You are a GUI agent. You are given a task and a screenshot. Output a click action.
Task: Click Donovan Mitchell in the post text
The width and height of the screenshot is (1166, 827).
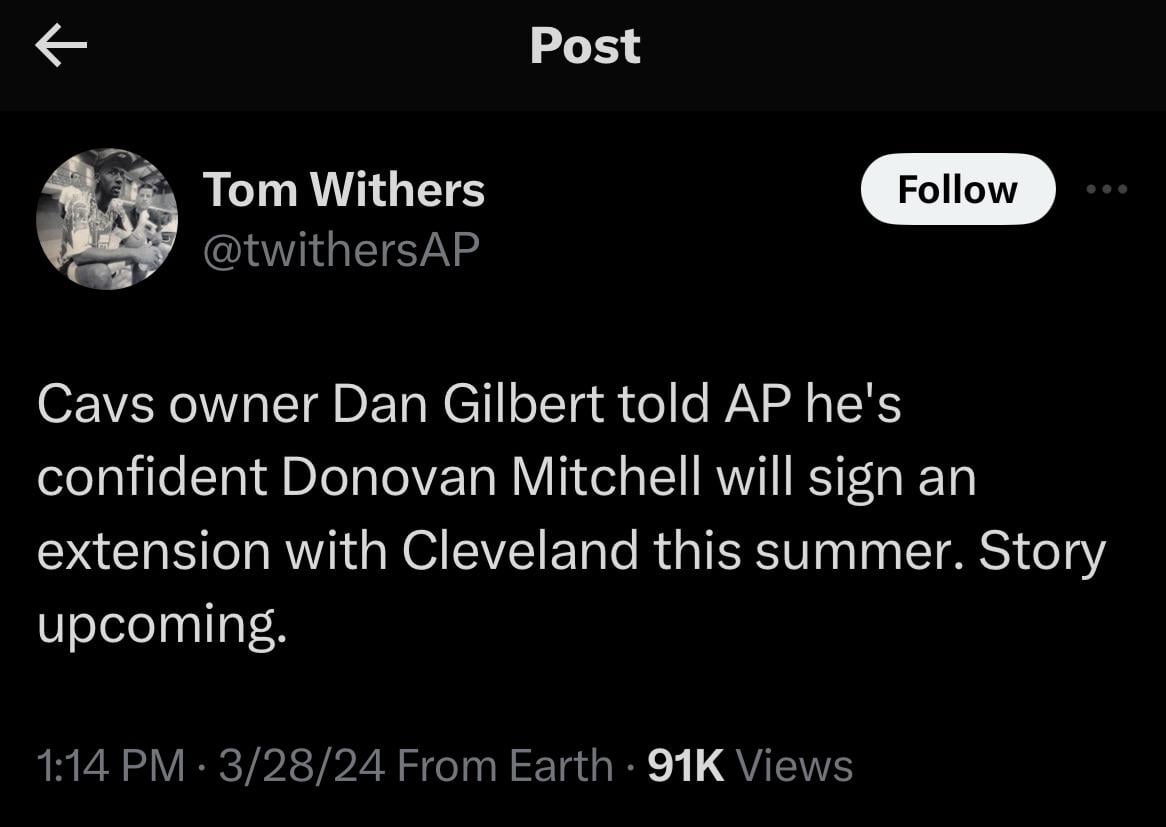[x=490, y=478]
